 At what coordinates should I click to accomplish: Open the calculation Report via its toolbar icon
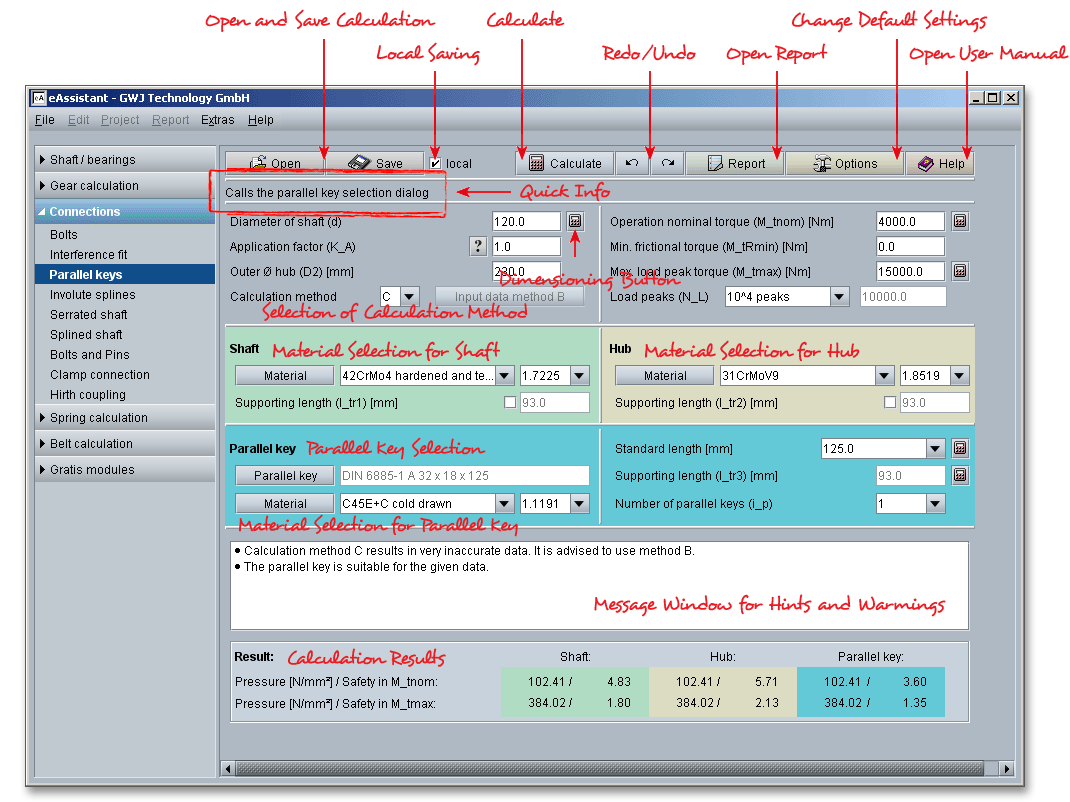(x=734, y=162)
